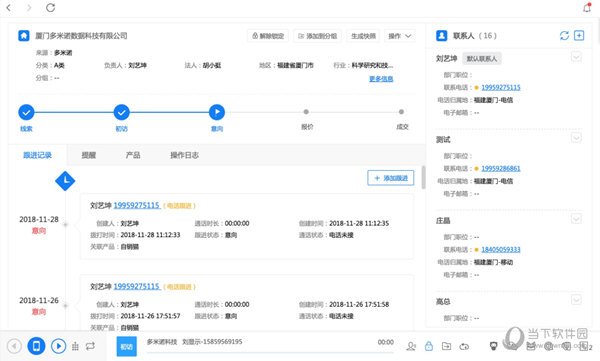Screen dimensions: 600x361
Task: Click the play button in the bottom bar
Action: [59, 346]
